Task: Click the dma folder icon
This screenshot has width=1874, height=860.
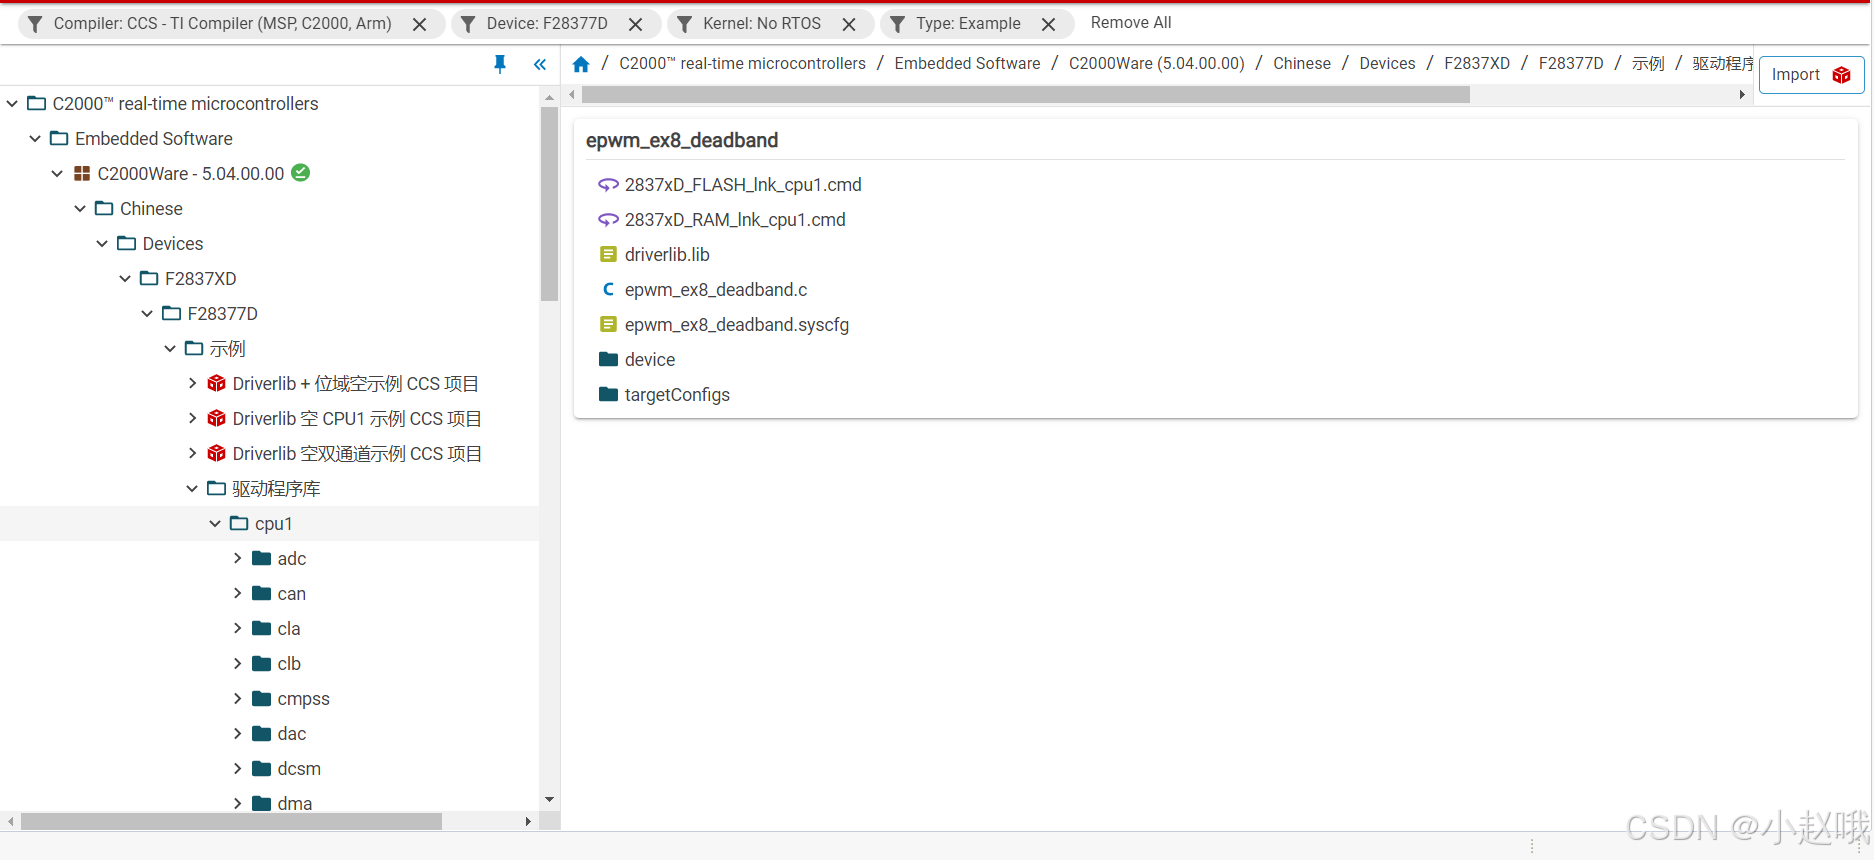Action: (x=262, y=804)
